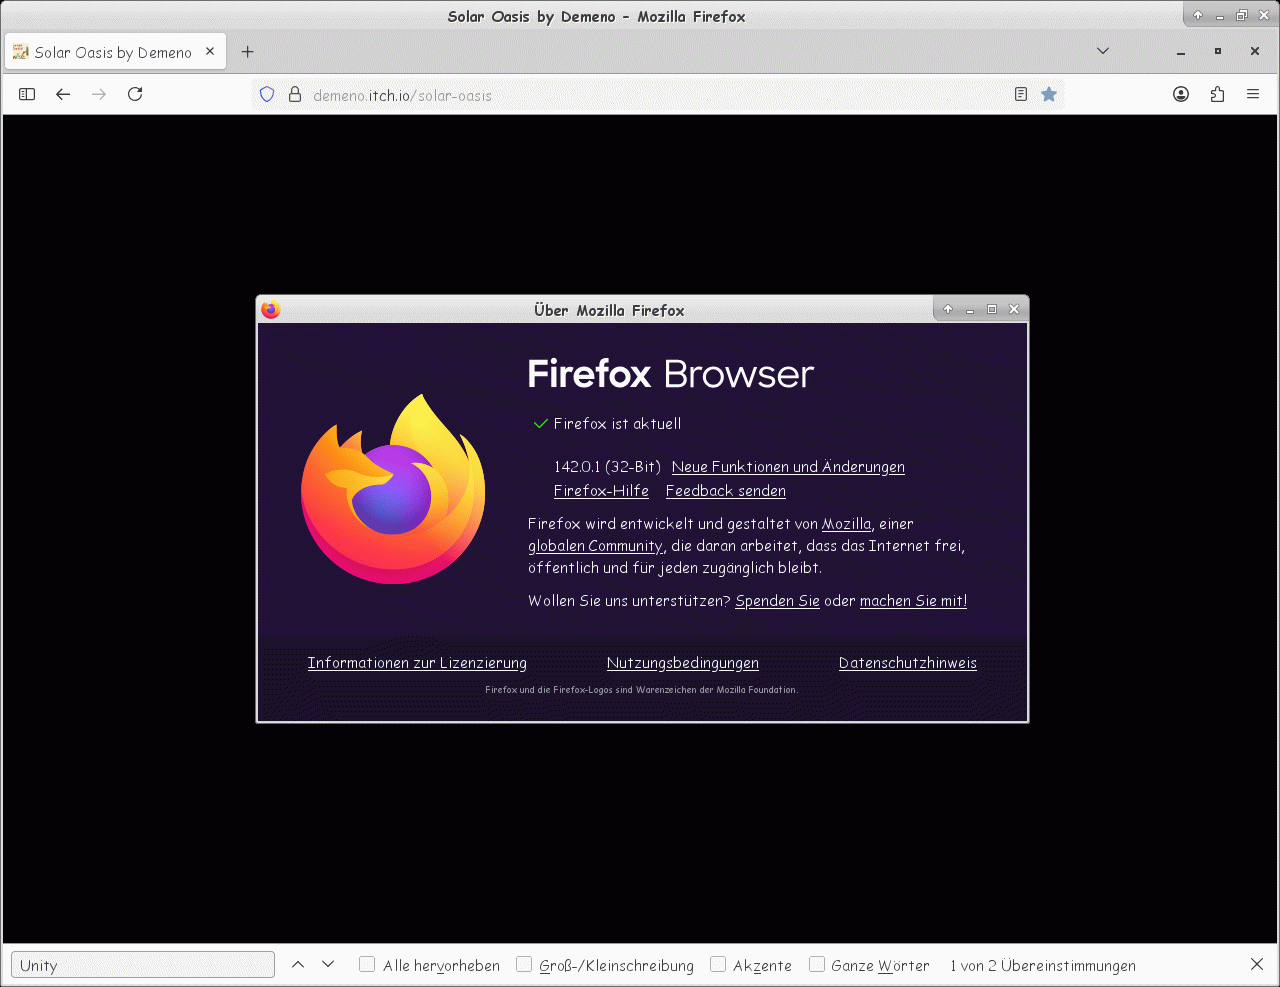Screen dimensions: 1280x987
Task: Enable Akzente checkbox
Action: [x=717, y=964]
